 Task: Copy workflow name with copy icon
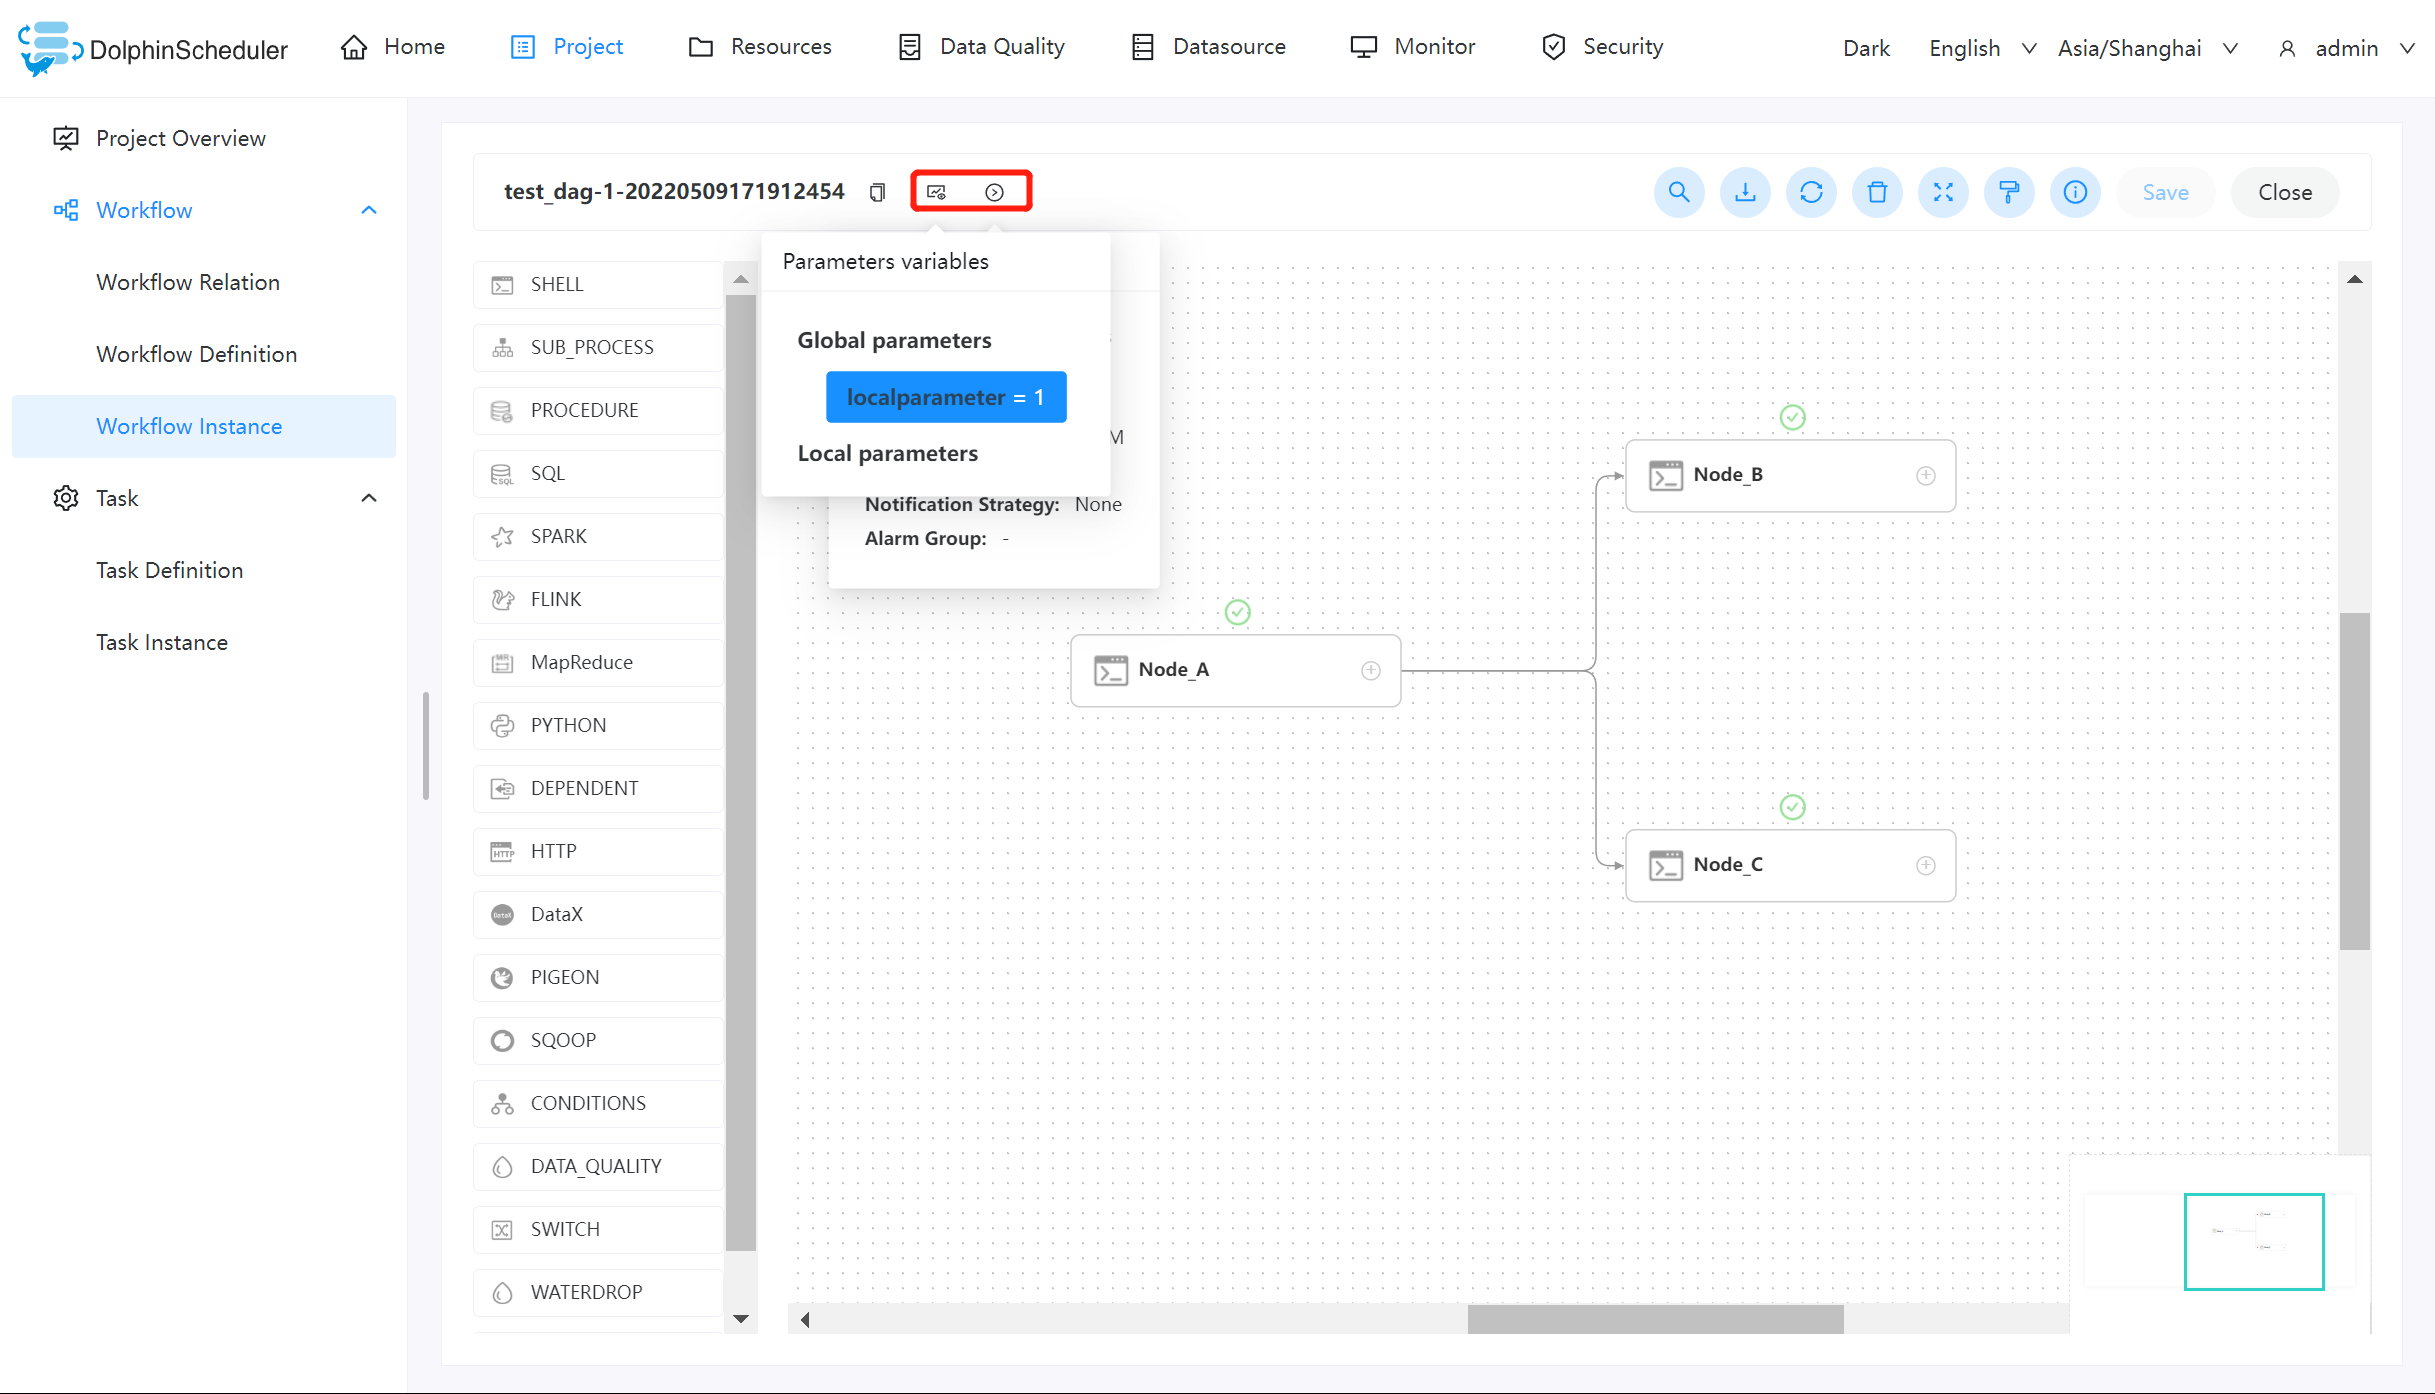coord(877,192)
